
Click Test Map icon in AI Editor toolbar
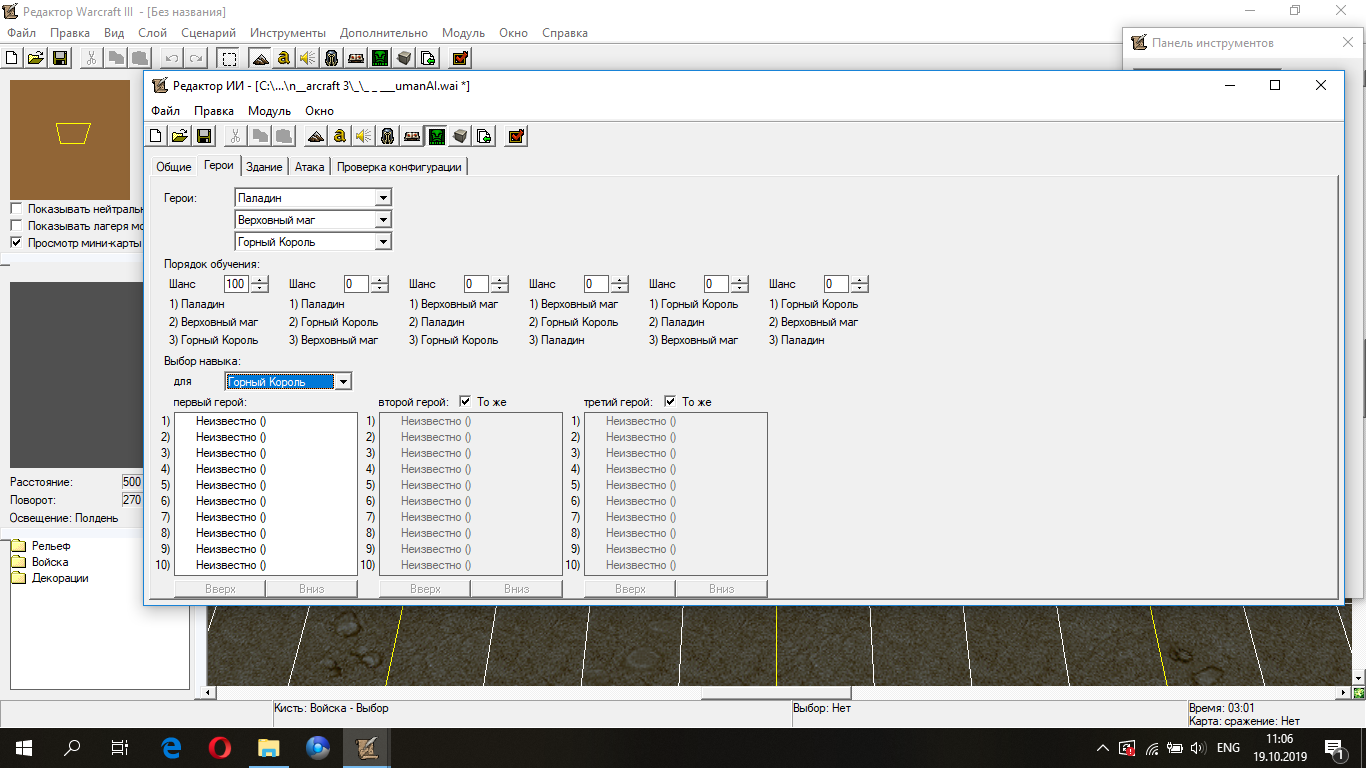pyautogui.click(x=516, y=136)
